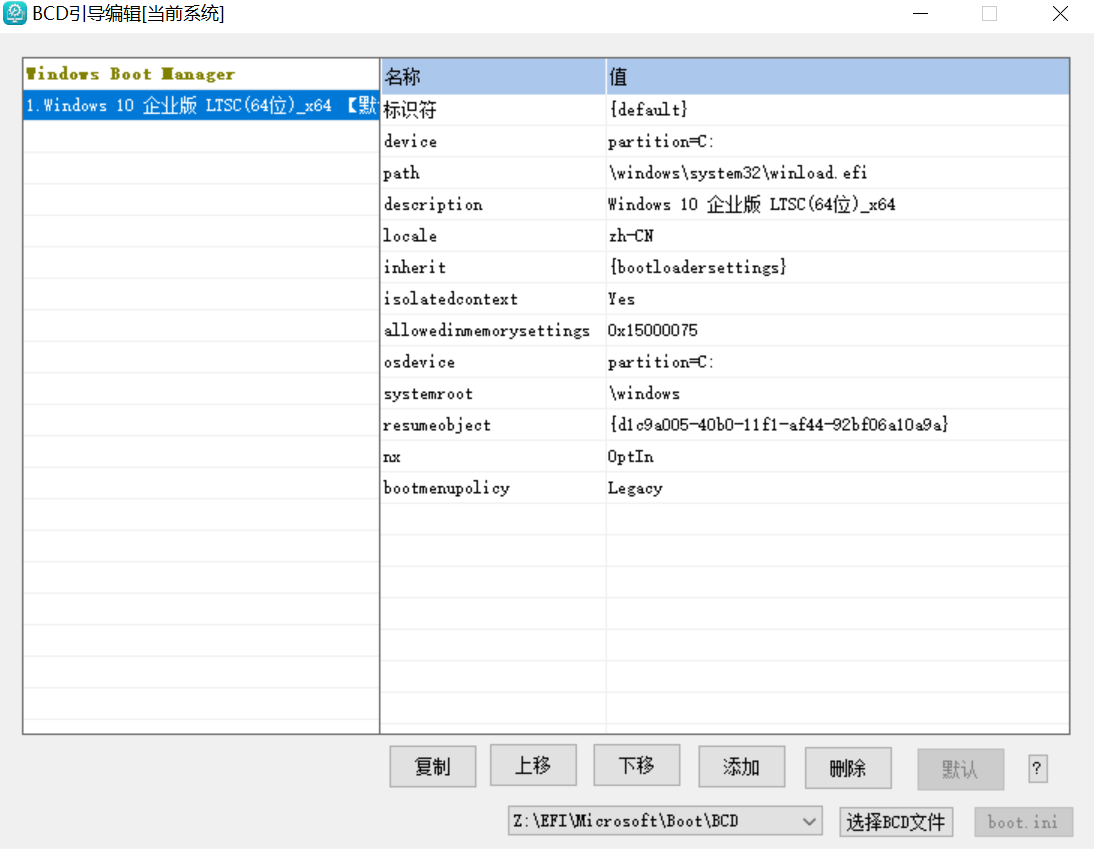The height and width of the screenshot is (849, 1094).
Task: Click the 添加 (add) button
Action: 741,767
